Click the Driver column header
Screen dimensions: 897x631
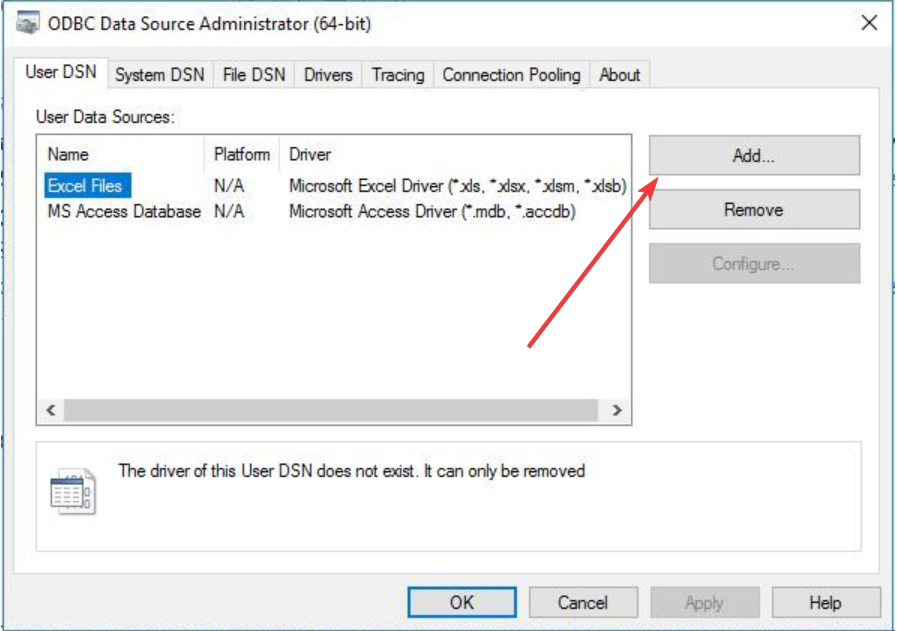point(310,155)
